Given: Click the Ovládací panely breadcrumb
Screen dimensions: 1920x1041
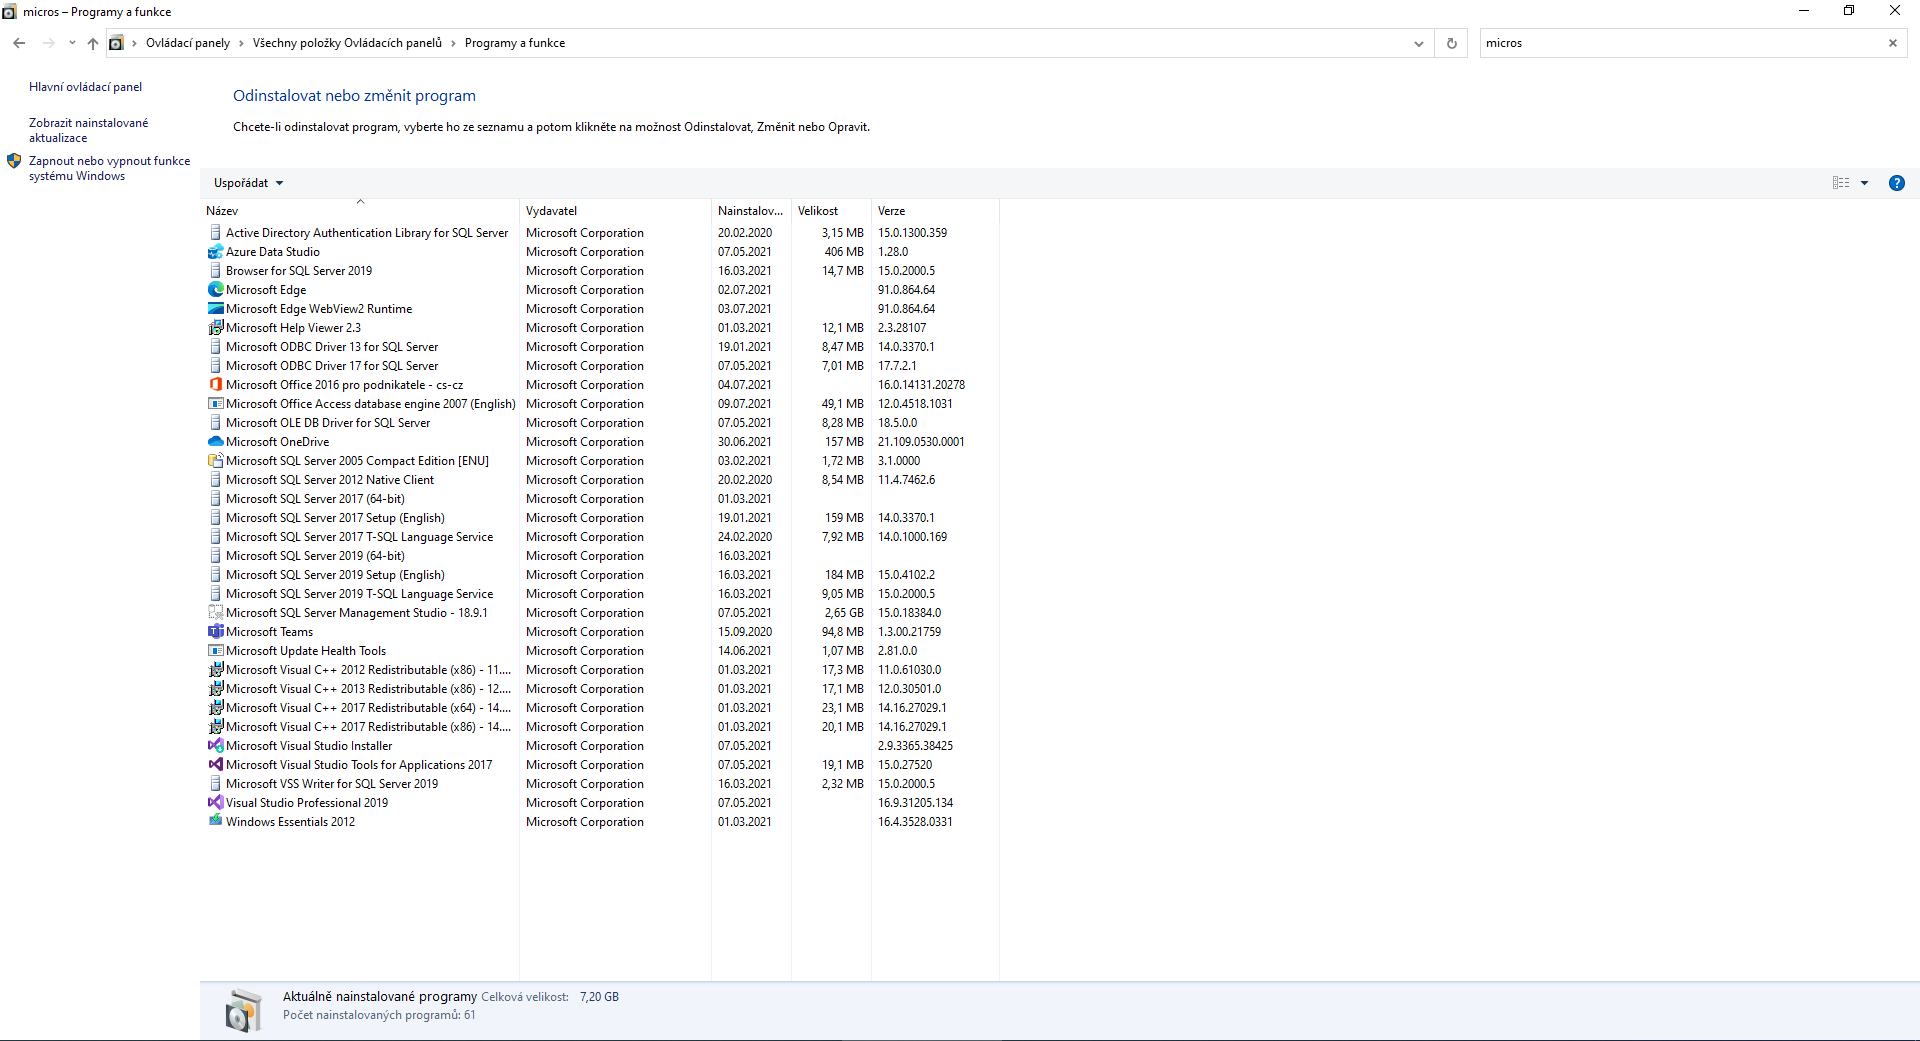Looking at the screenshot, I should (188, 43).
